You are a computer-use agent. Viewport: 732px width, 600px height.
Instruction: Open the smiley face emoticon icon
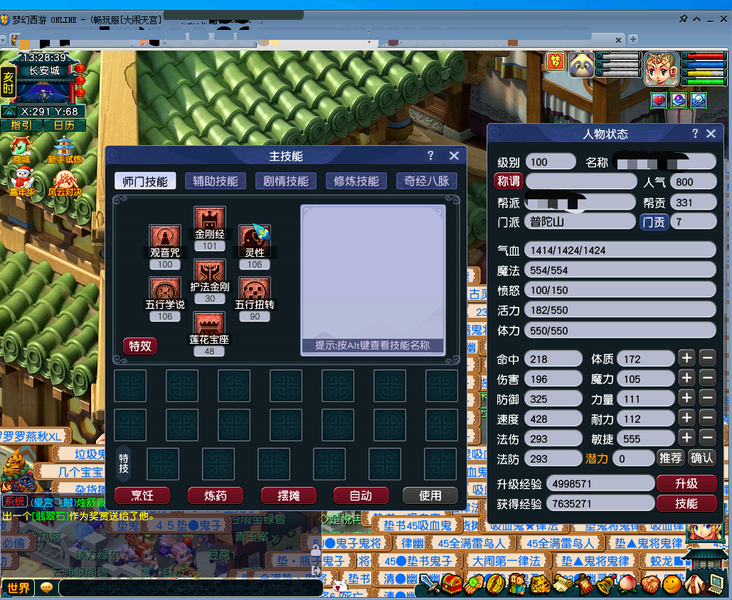pyautogui.click(x=672, y=584)
